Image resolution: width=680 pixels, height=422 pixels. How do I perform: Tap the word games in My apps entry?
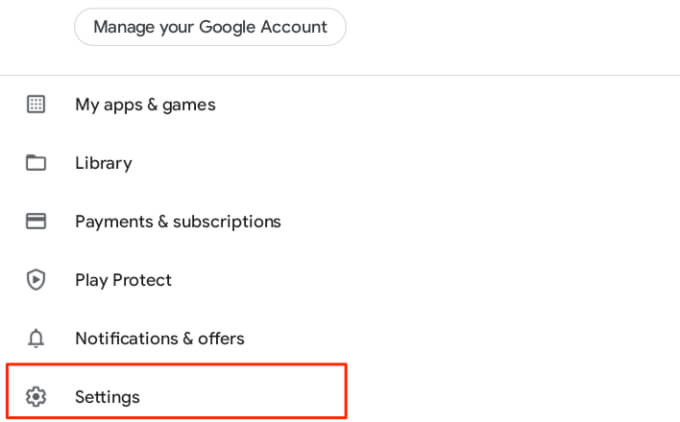coord(191,104)
